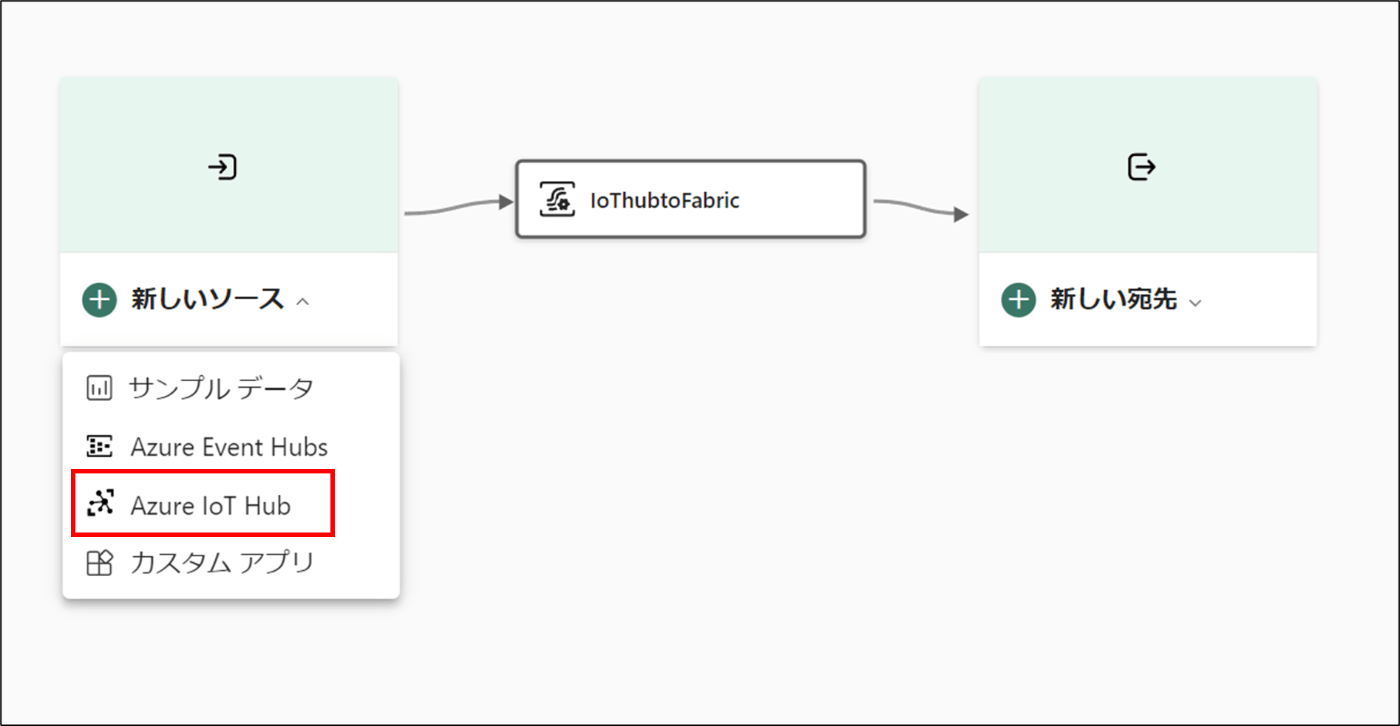Click the 新しいソース label
The width and height of the screenshot is (1400, 726).
pos(207,299)
